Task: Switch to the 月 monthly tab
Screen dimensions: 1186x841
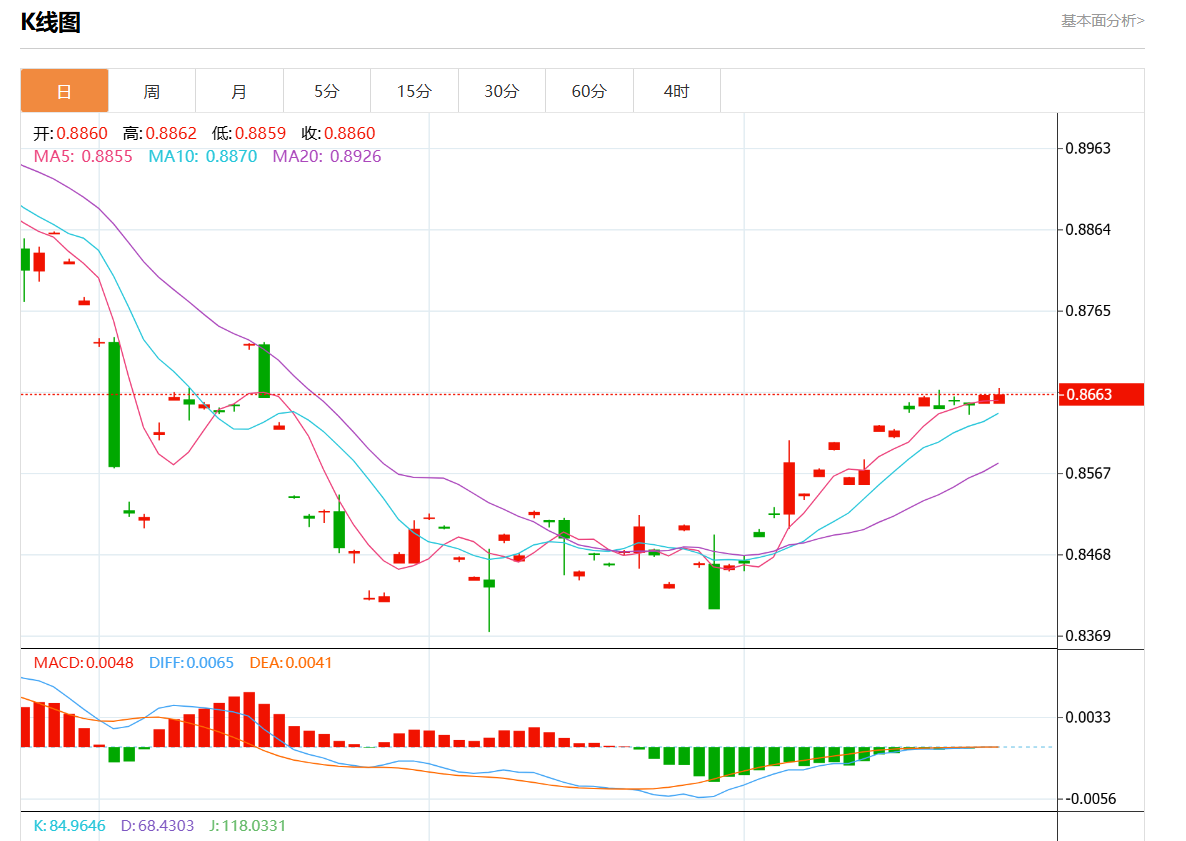Action: [x=239, y=92]
